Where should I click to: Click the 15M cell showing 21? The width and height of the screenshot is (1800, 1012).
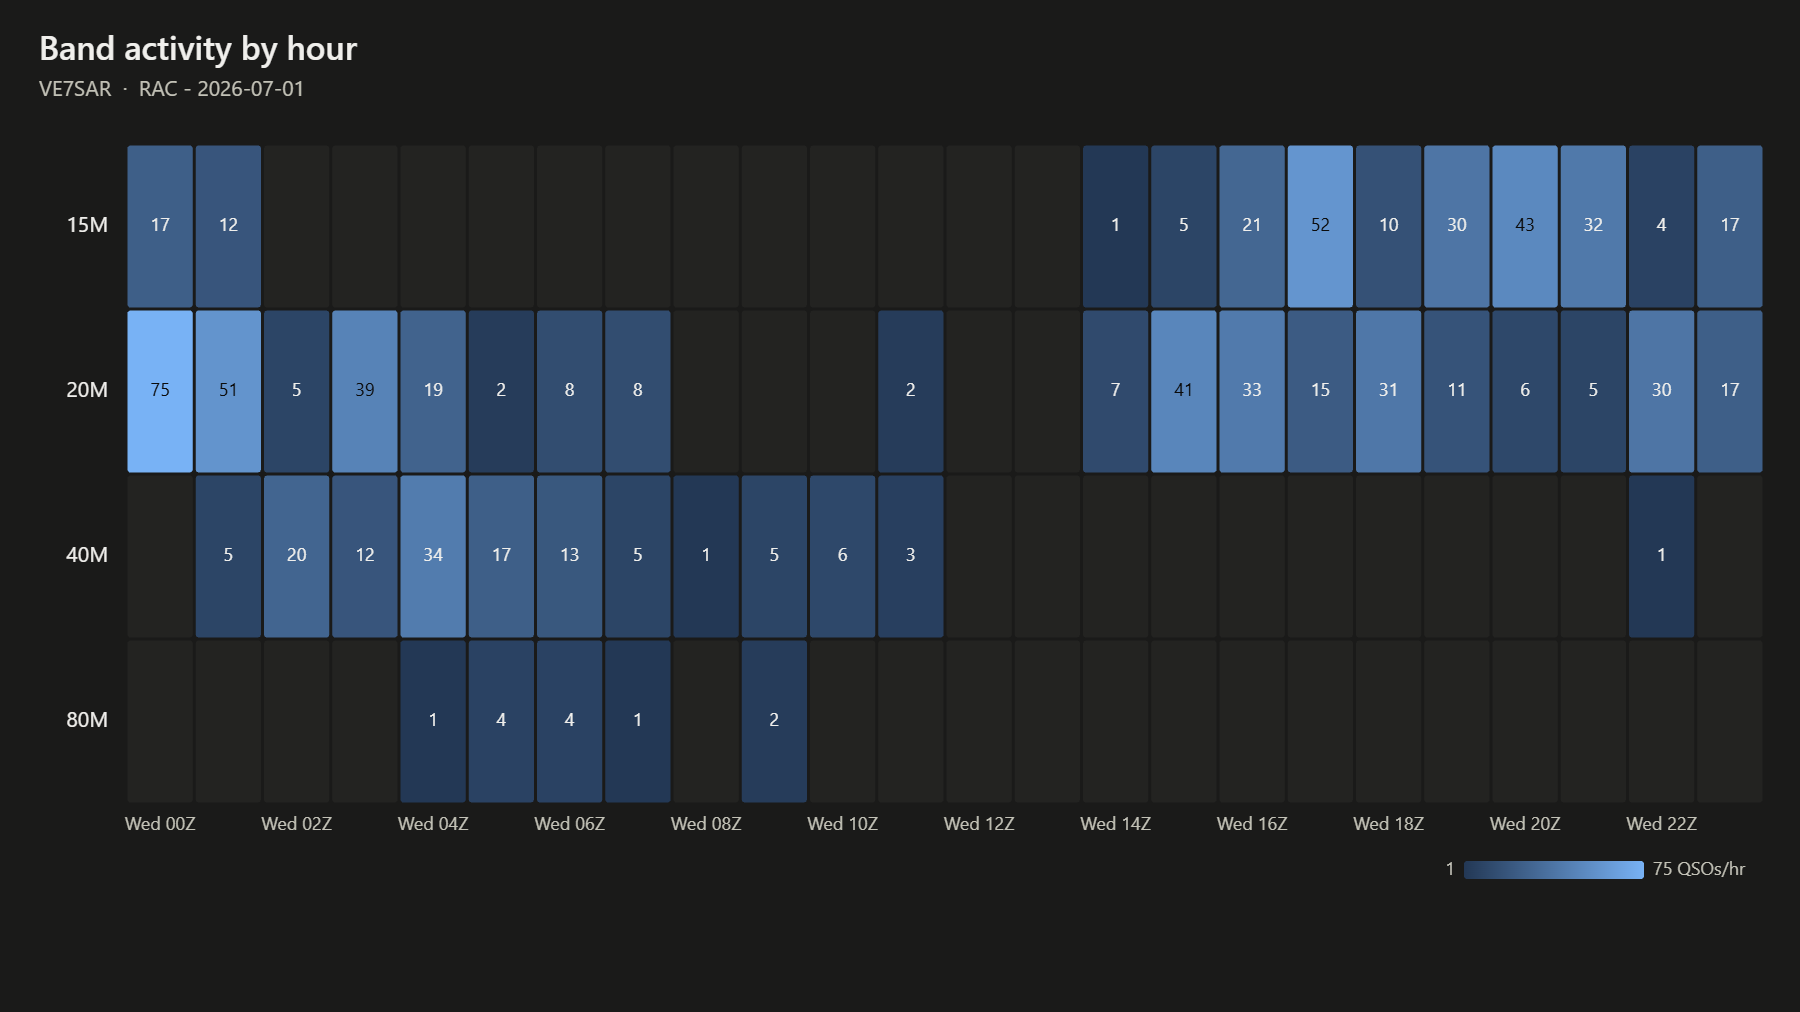pos(1252,226)
